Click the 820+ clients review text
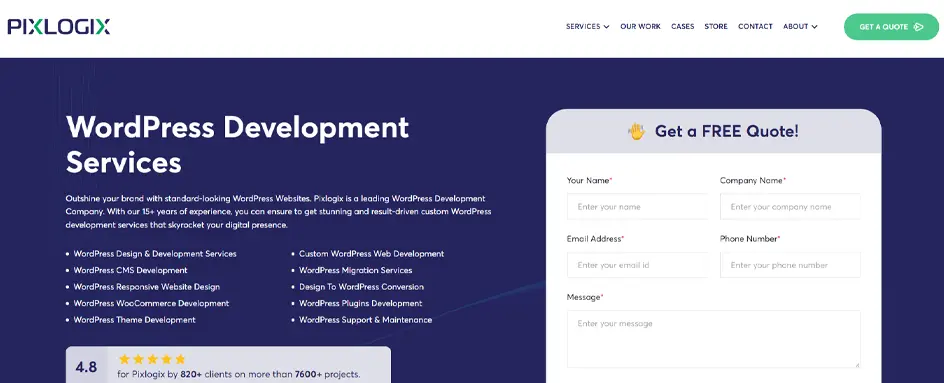Screen dimensions: 944x383 click(x=238, y=375)
